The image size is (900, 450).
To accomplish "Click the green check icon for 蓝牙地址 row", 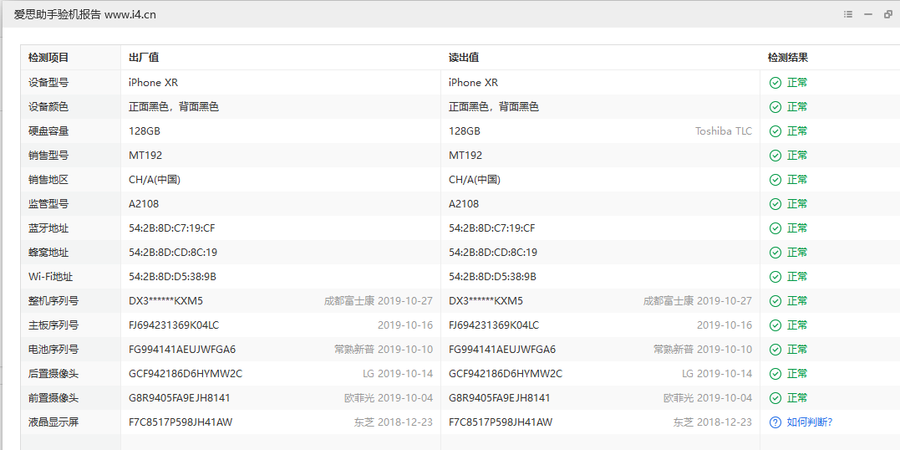I will (x=775, y=228).
